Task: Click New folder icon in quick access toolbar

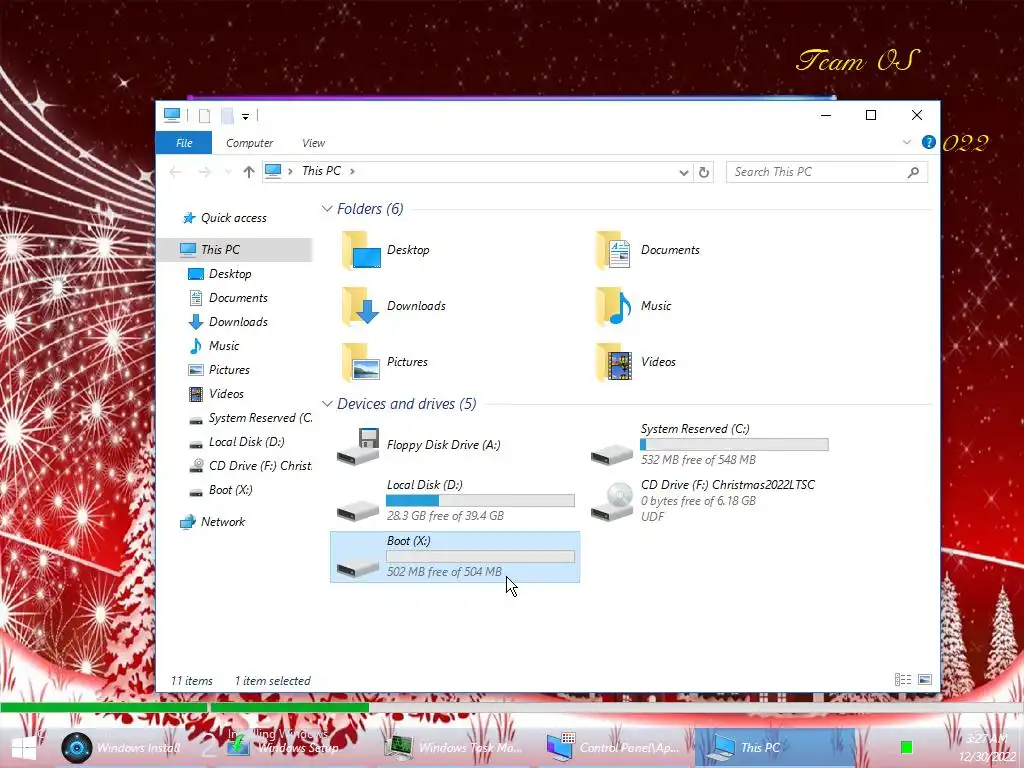Action: 227,116
